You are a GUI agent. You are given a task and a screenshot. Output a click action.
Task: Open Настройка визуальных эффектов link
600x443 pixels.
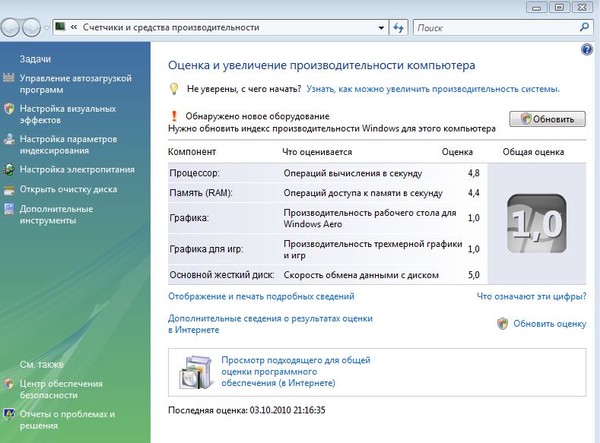point(68,114)
